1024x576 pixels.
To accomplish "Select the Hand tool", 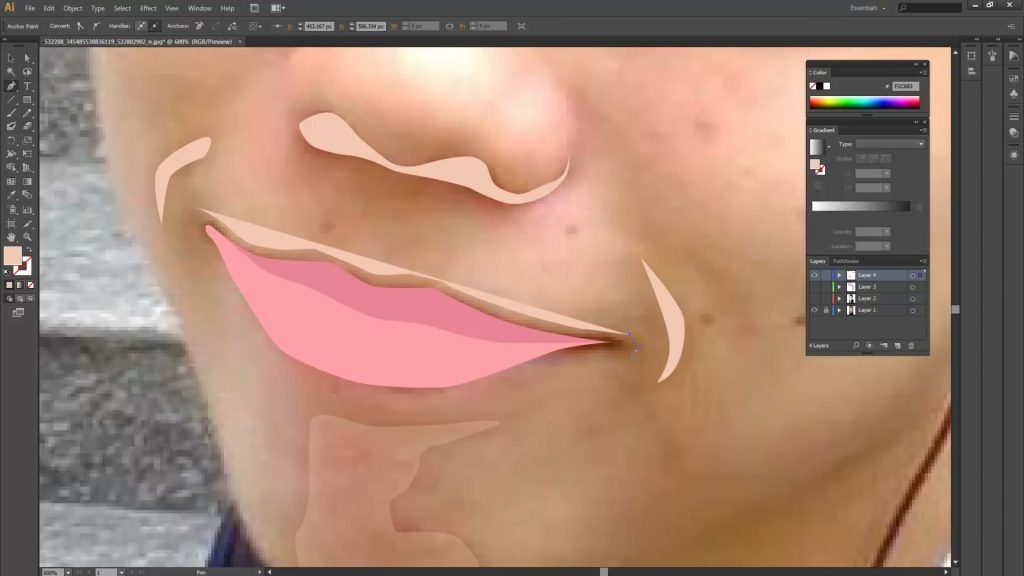I will coord(11,237).
